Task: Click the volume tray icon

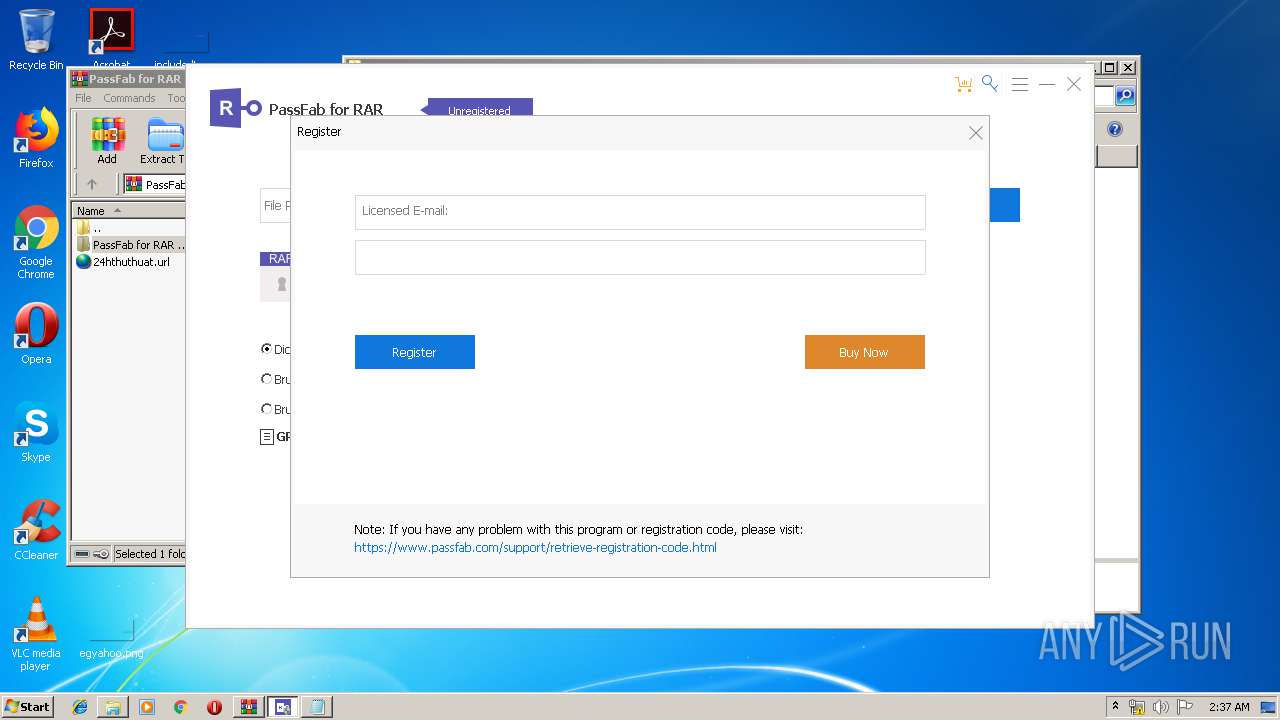Action: coord(1161,707)
